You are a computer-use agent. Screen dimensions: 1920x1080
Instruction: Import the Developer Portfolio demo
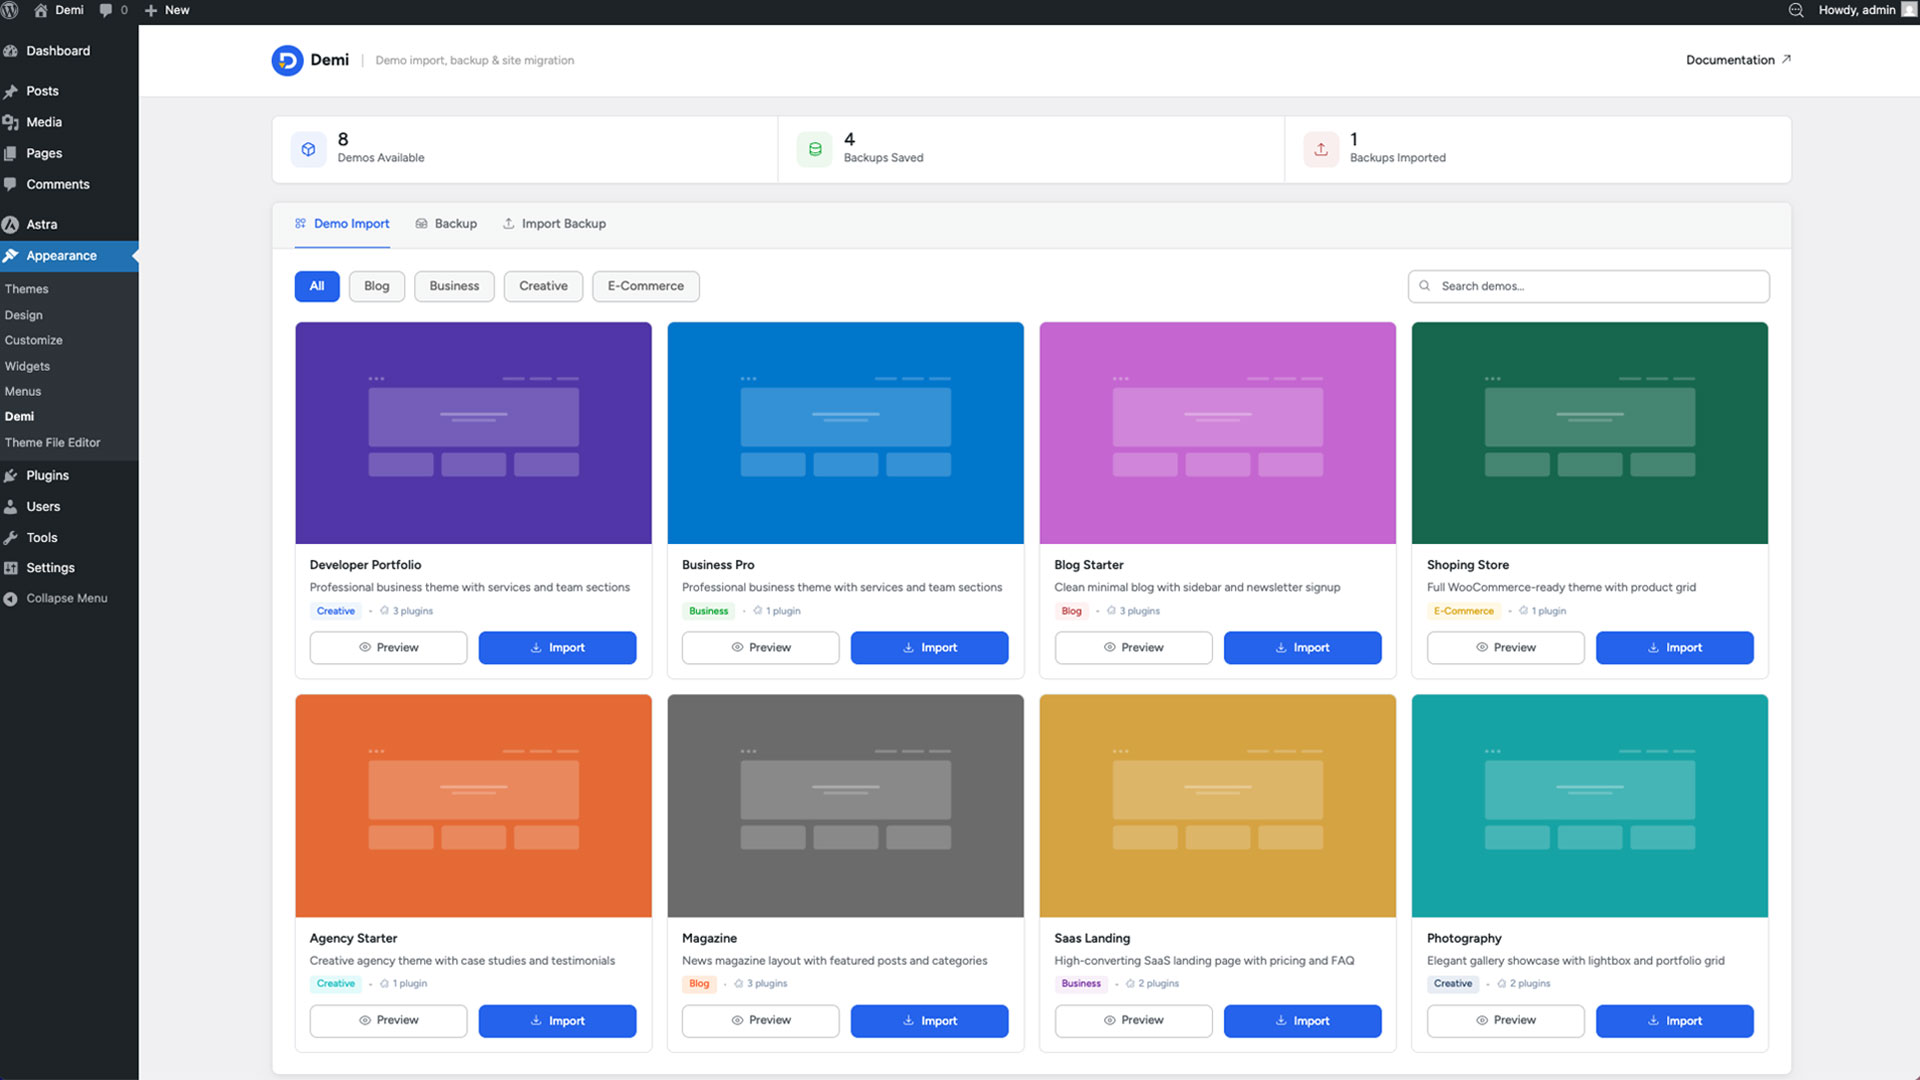(557, 648)
